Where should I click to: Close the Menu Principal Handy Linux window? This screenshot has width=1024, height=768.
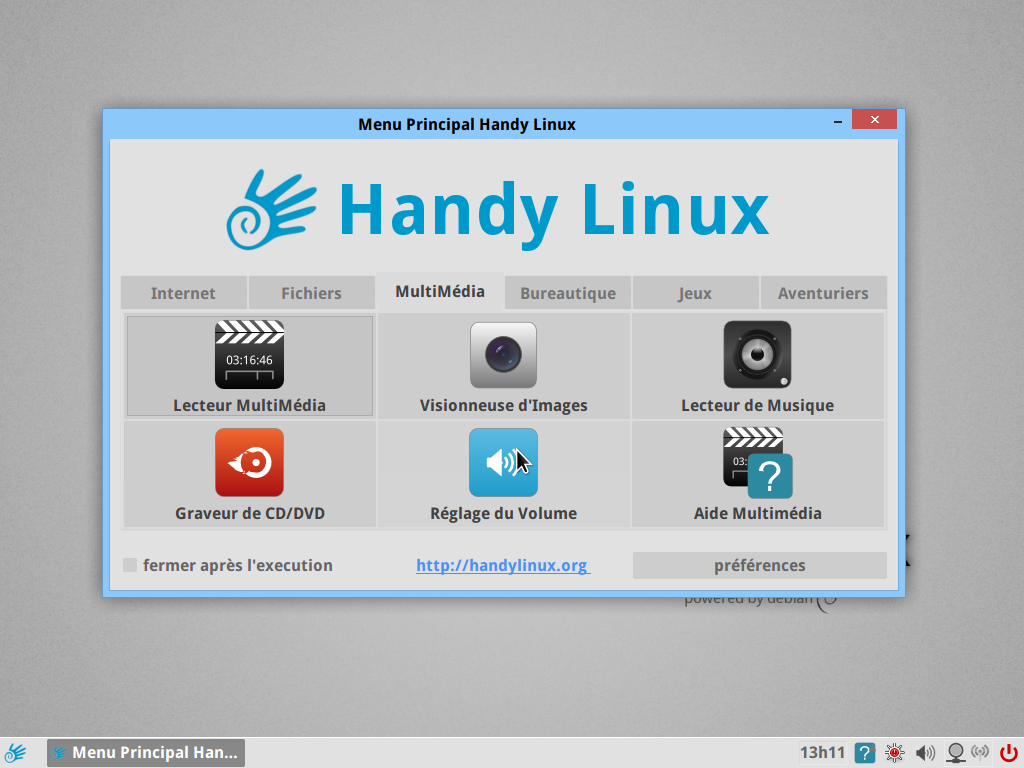(x=874, y=120)
